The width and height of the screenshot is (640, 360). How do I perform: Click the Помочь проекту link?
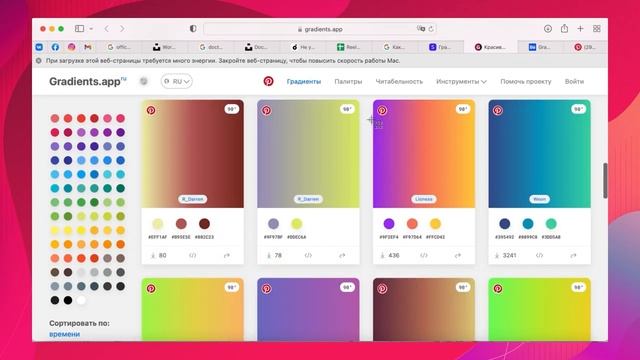(x=526, y=82)
